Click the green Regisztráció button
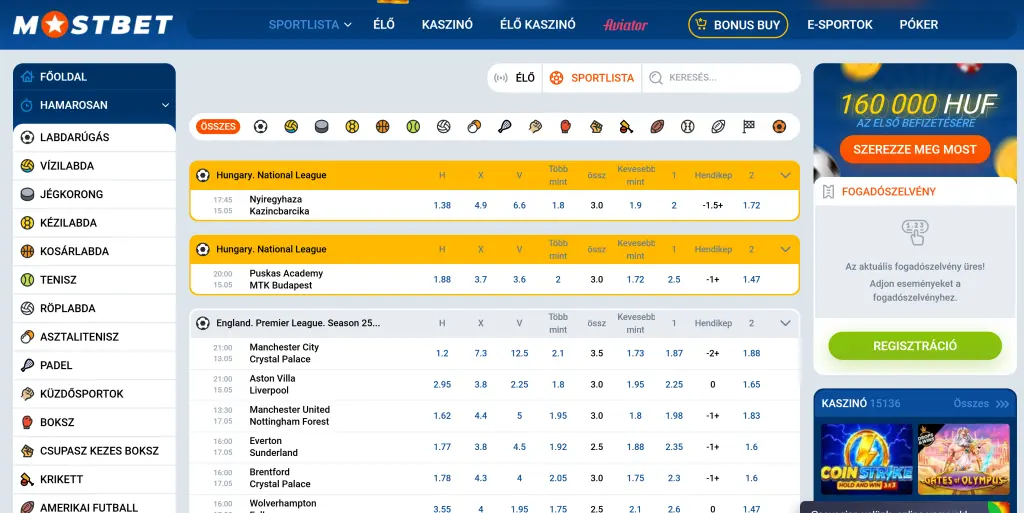1024x513 pixels. pos(915,346)
